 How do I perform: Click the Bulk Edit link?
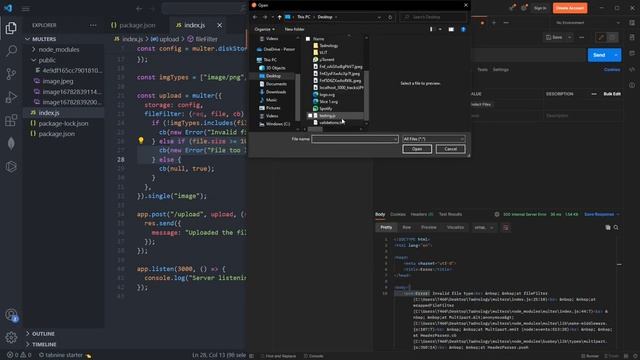click(x=612, y=94)
